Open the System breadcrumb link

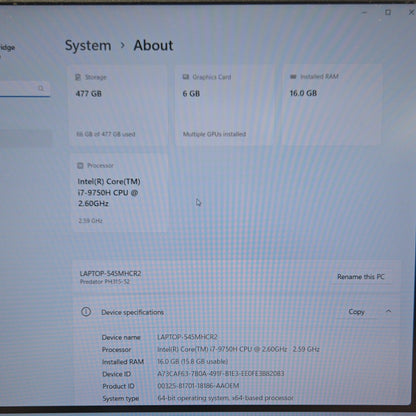(88, 46)
